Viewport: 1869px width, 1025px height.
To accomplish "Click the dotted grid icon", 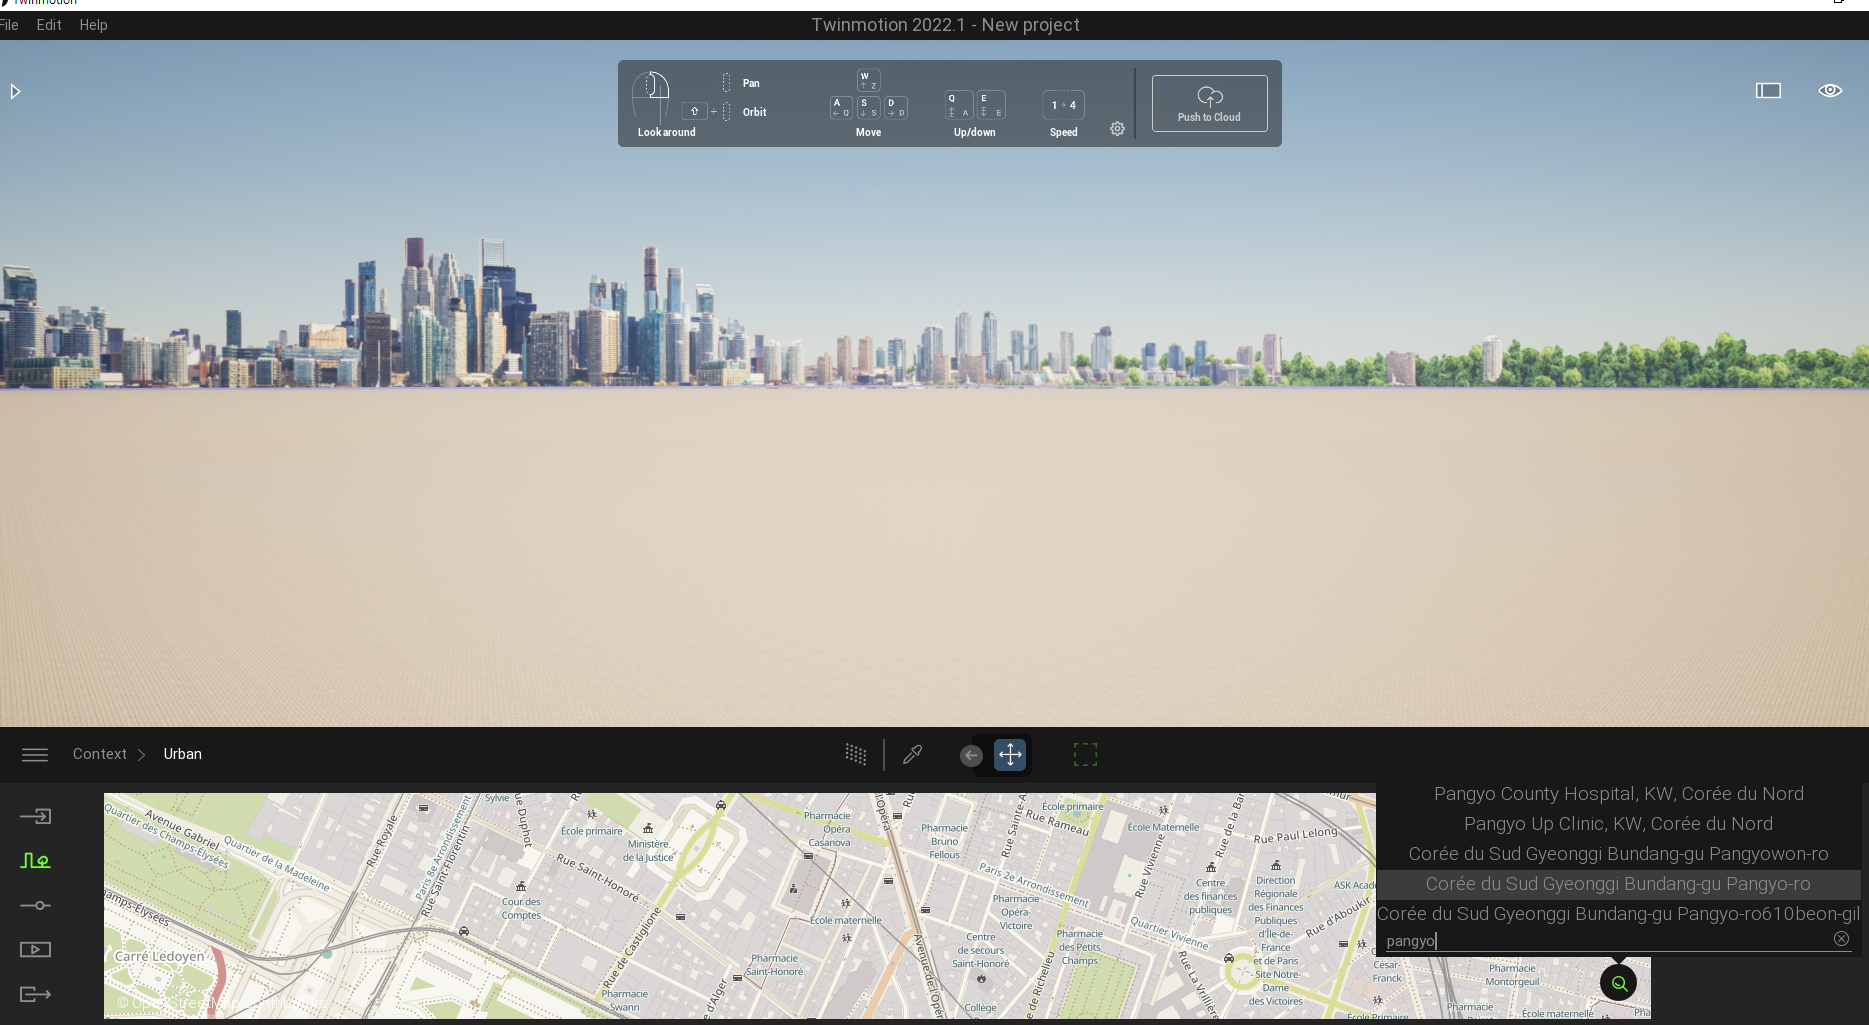I will [x=856, y=754].
